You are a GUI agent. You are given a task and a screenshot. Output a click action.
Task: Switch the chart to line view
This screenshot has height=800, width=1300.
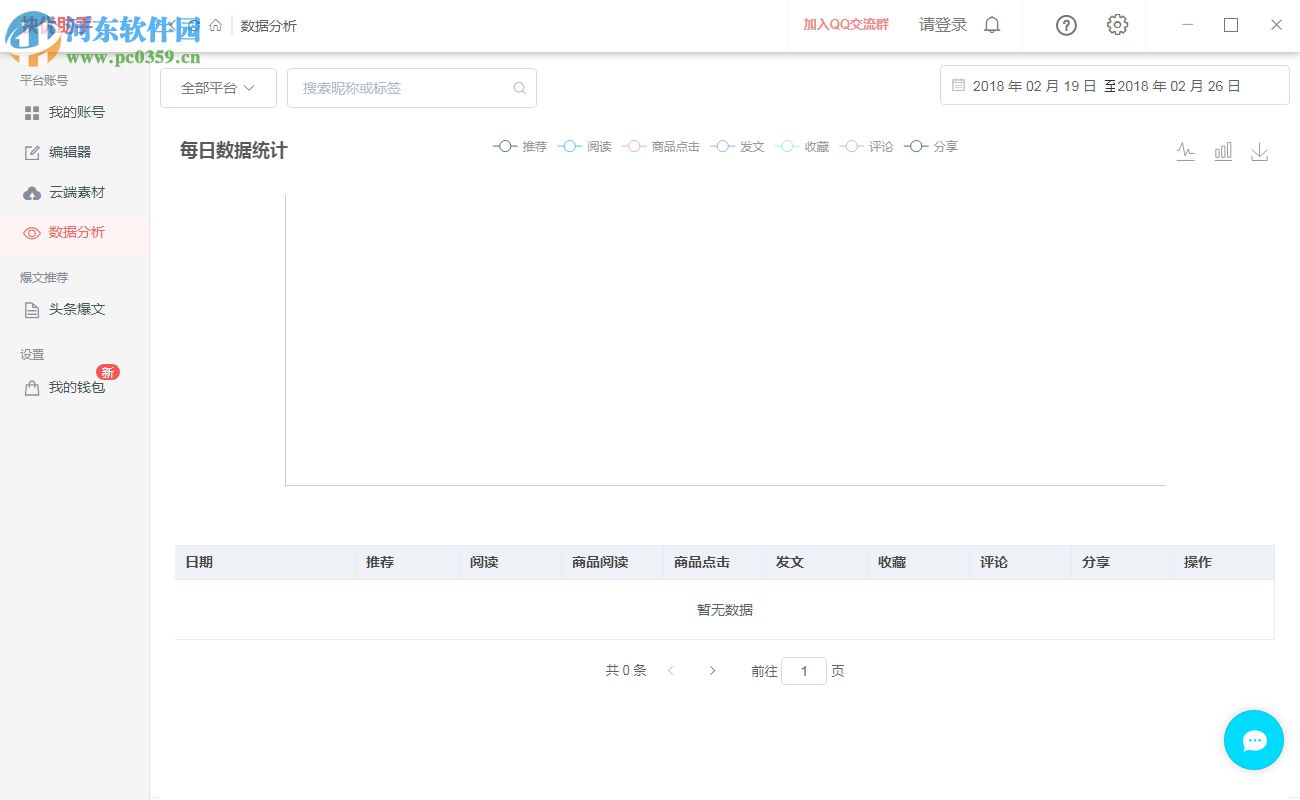(1185, 151)
